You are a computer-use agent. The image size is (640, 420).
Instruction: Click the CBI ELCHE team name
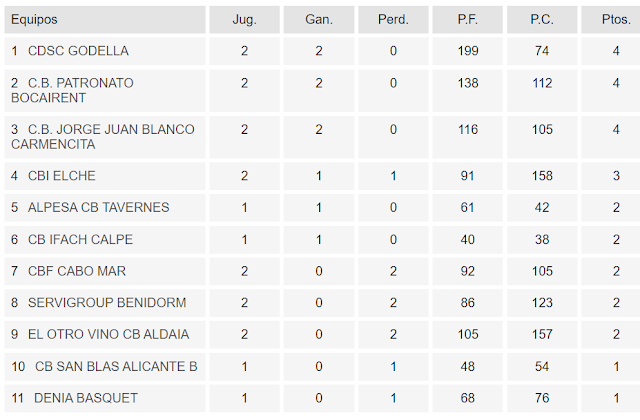pyautogui.click(x=62, y=176)
